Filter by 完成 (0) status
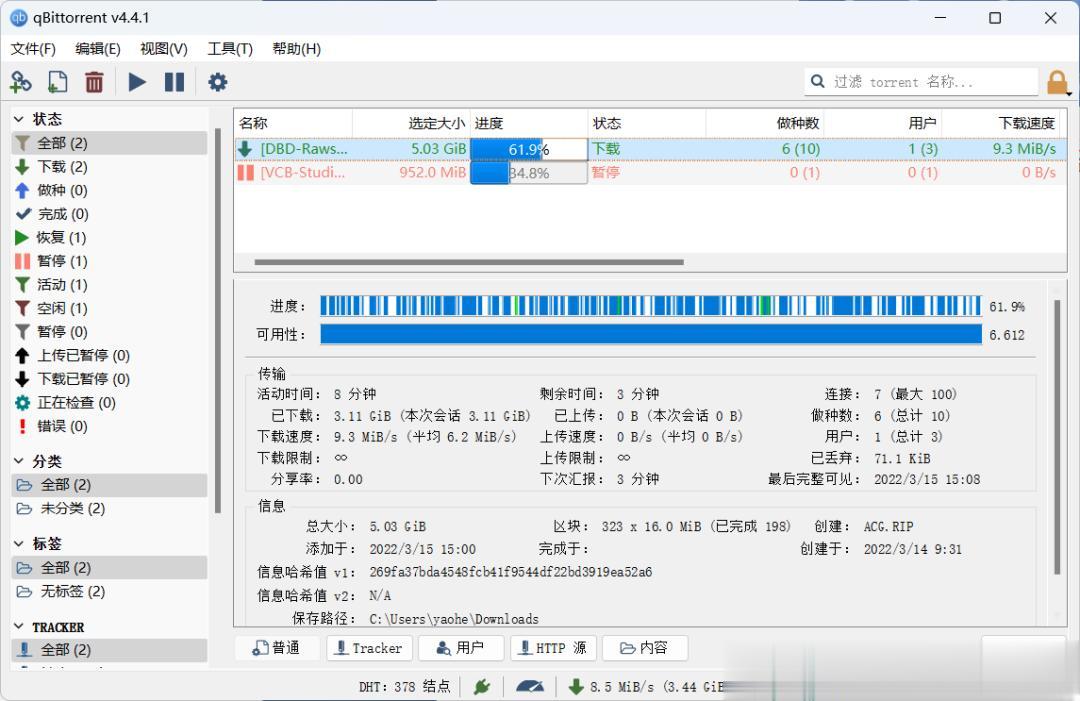This screenshot has width=1080, height=701. (x=110, y=214)
